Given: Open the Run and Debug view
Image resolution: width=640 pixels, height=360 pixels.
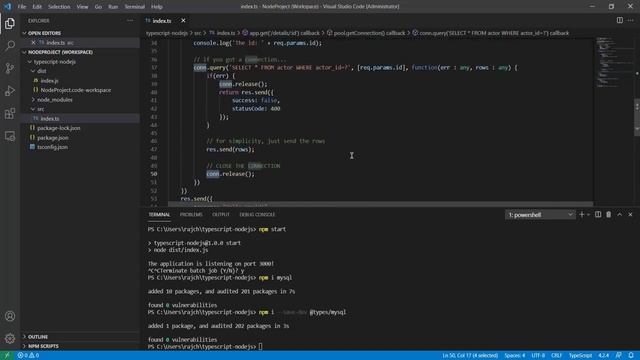Looking at the screenshot, I should (10, 91).
